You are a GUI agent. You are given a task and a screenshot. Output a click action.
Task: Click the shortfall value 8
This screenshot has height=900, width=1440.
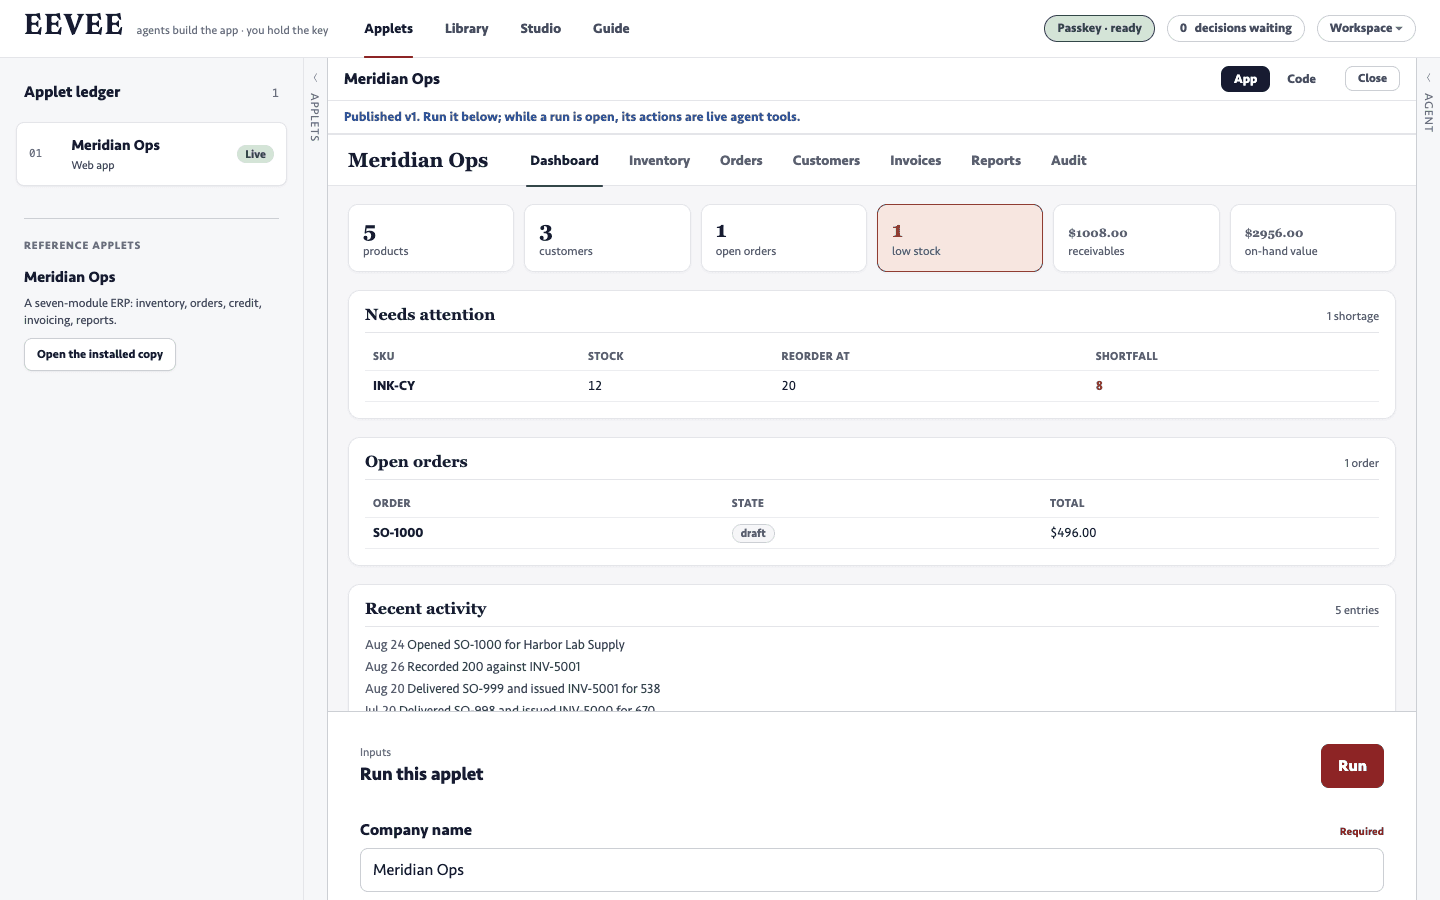1099,386
